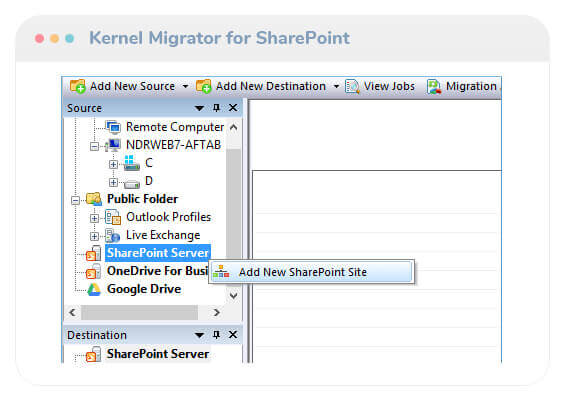Select the Remote Computer icon
The height and width of the screenshot is (401, 565).
point(113,127)
